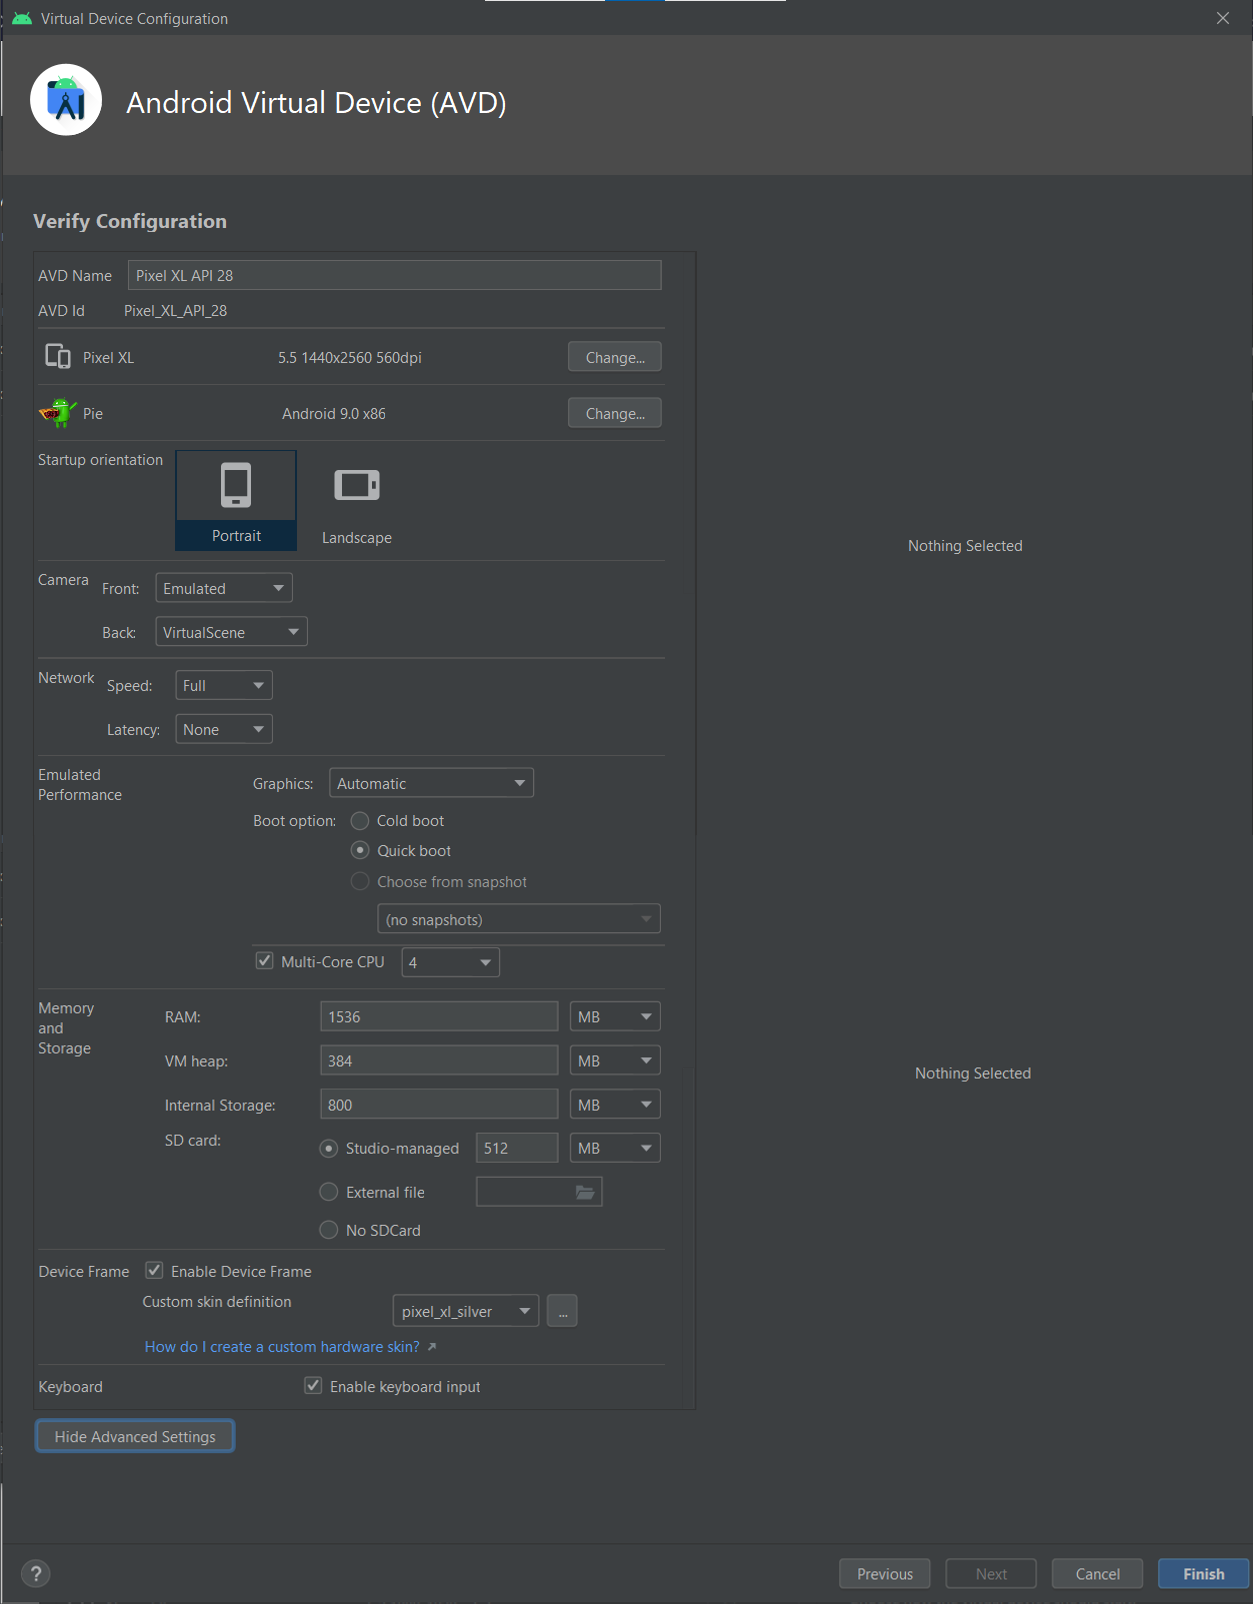Open Internal Storage unit dropdown

click(x=615, y=1105)
